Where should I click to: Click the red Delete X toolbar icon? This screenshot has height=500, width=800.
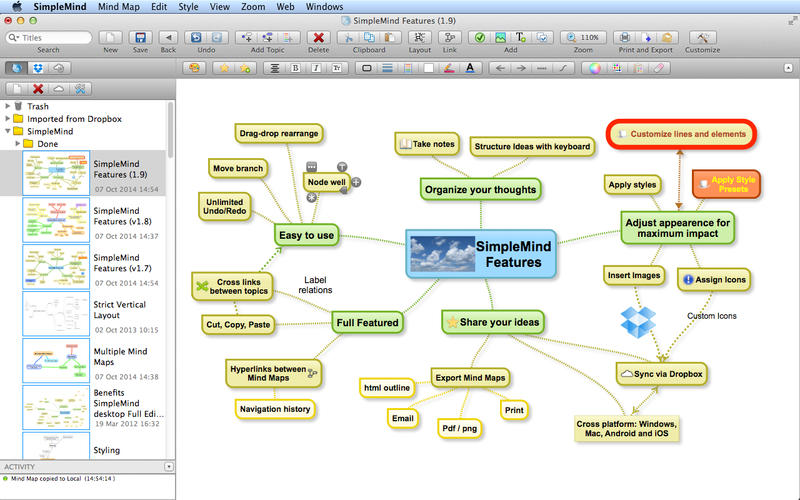coord(318,37)
